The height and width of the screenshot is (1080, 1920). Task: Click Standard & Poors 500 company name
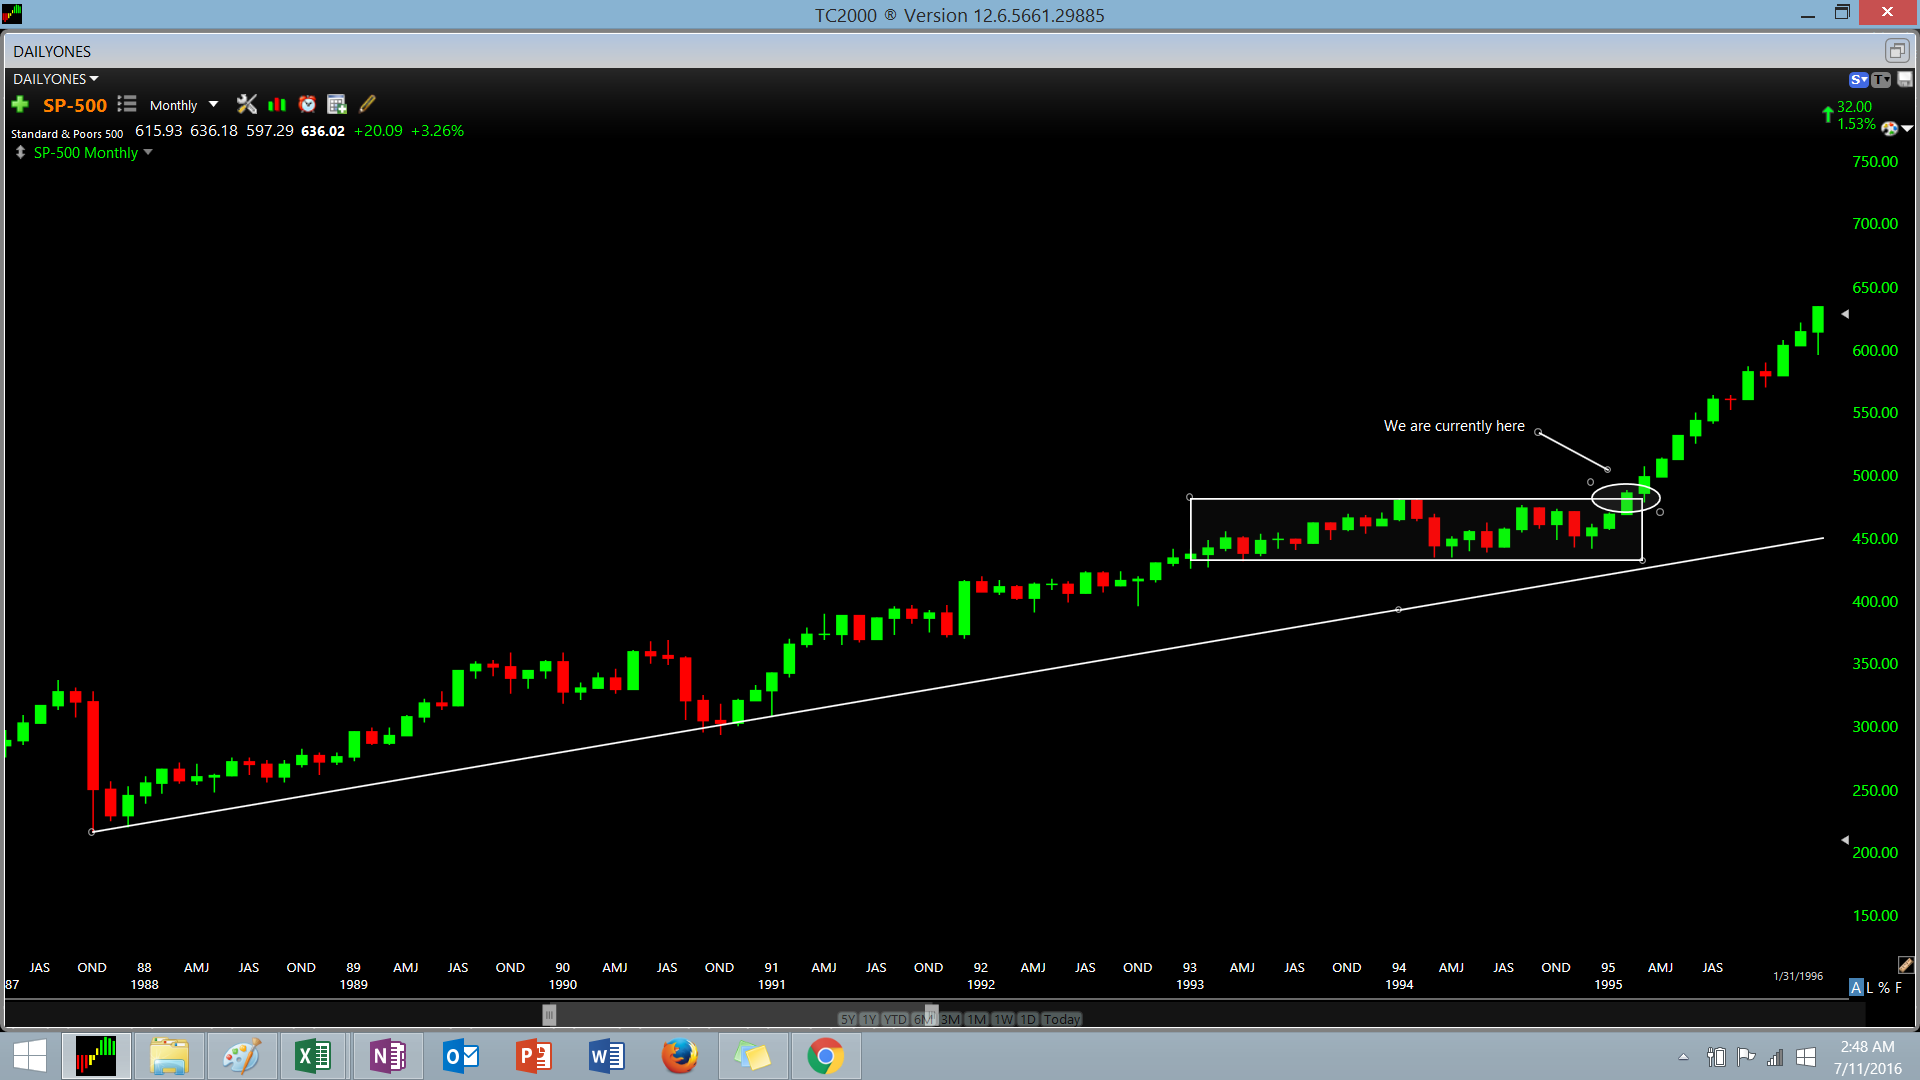67,134
